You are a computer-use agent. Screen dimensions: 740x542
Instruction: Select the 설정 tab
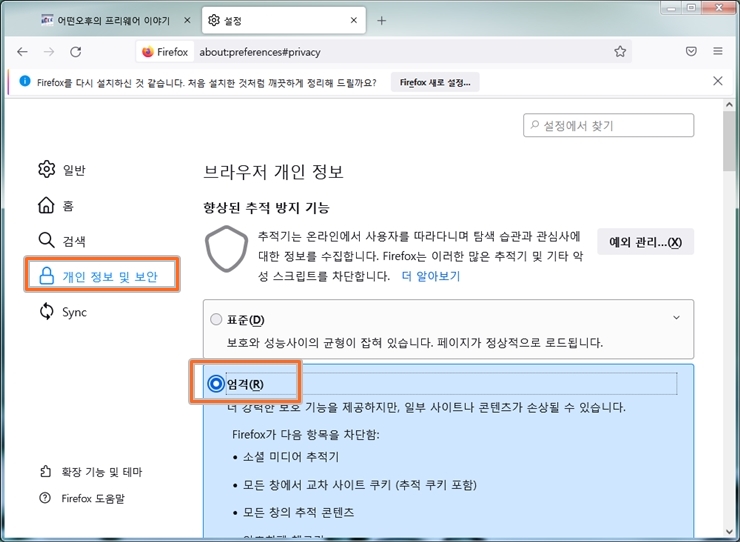tap(284, 20)
